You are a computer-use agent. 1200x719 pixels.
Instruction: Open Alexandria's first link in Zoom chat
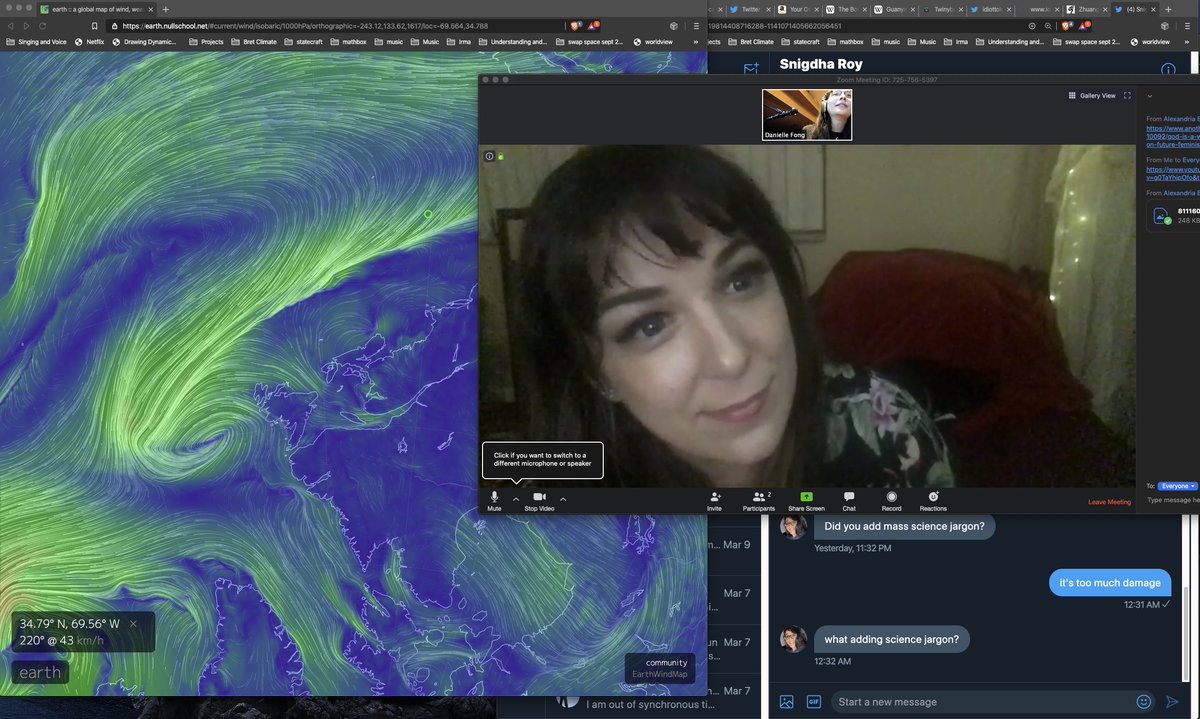(1173, 137)
